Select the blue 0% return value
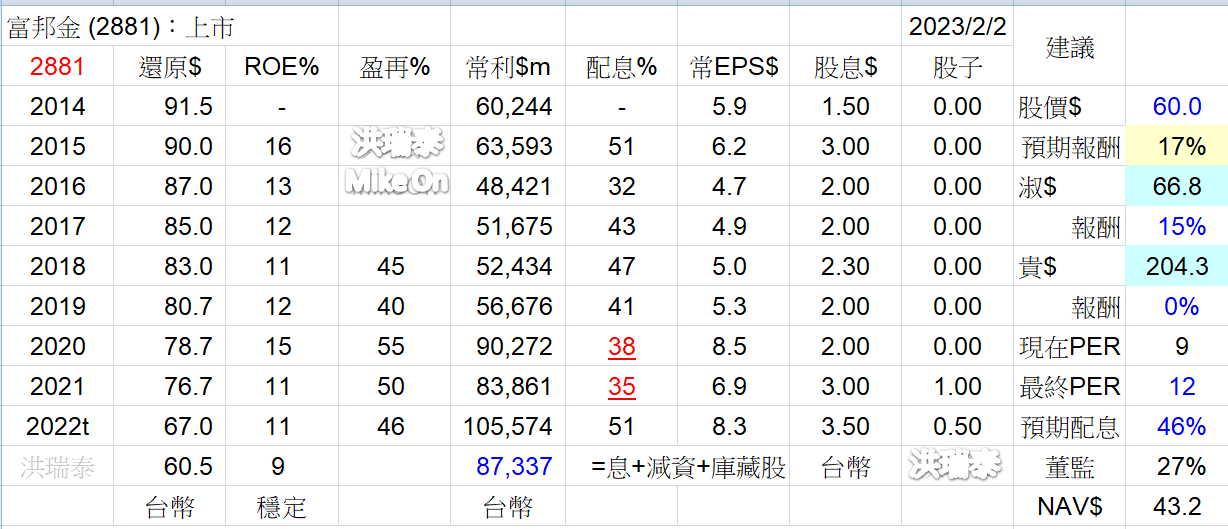The height and width of the screenshot is (529, 1228). click(x=1182, y=307)
